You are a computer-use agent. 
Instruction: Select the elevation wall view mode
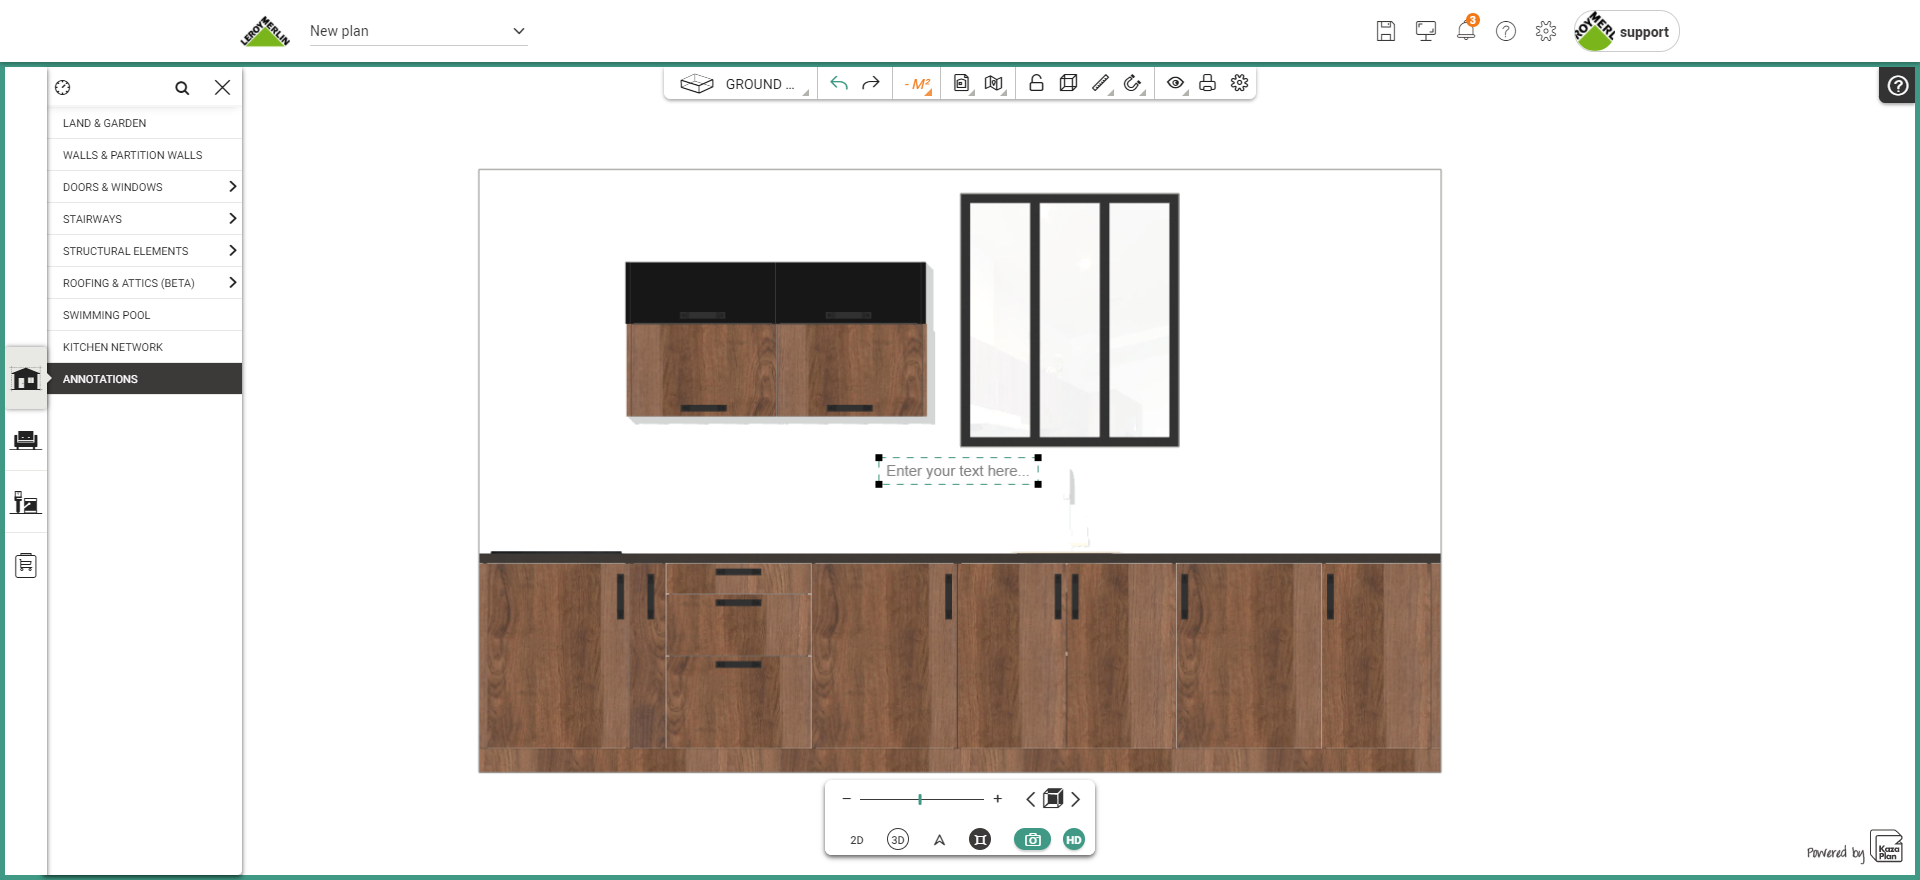pyautogui.click(x=980, y=840)
